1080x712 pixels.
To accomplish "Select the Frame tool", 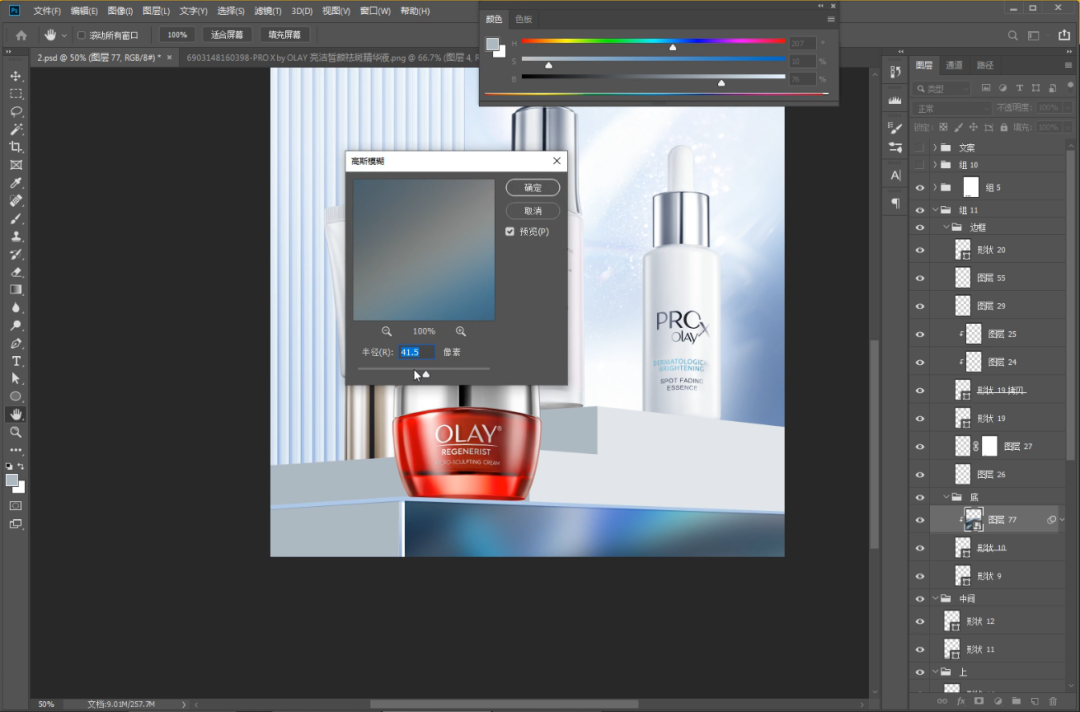I will [x=16, y=165].
